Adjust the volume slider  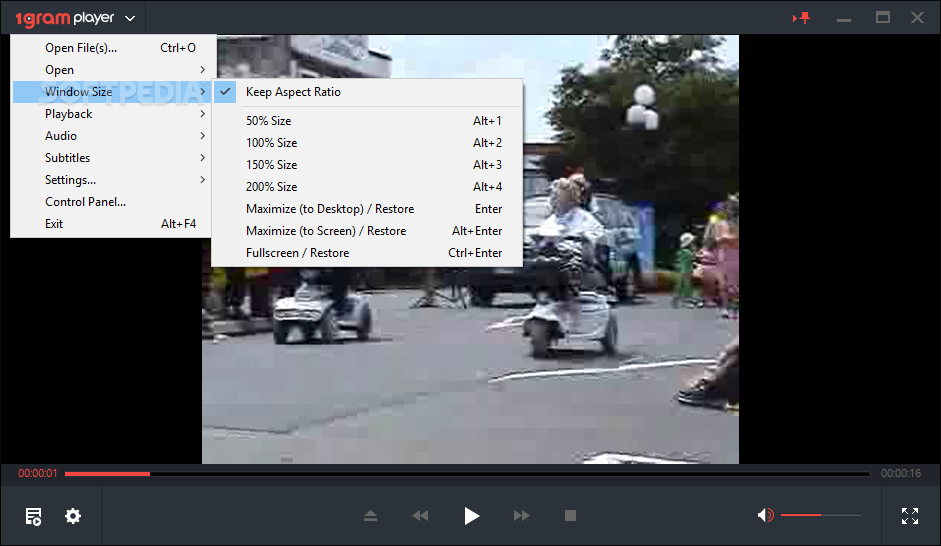coord(820,515)
